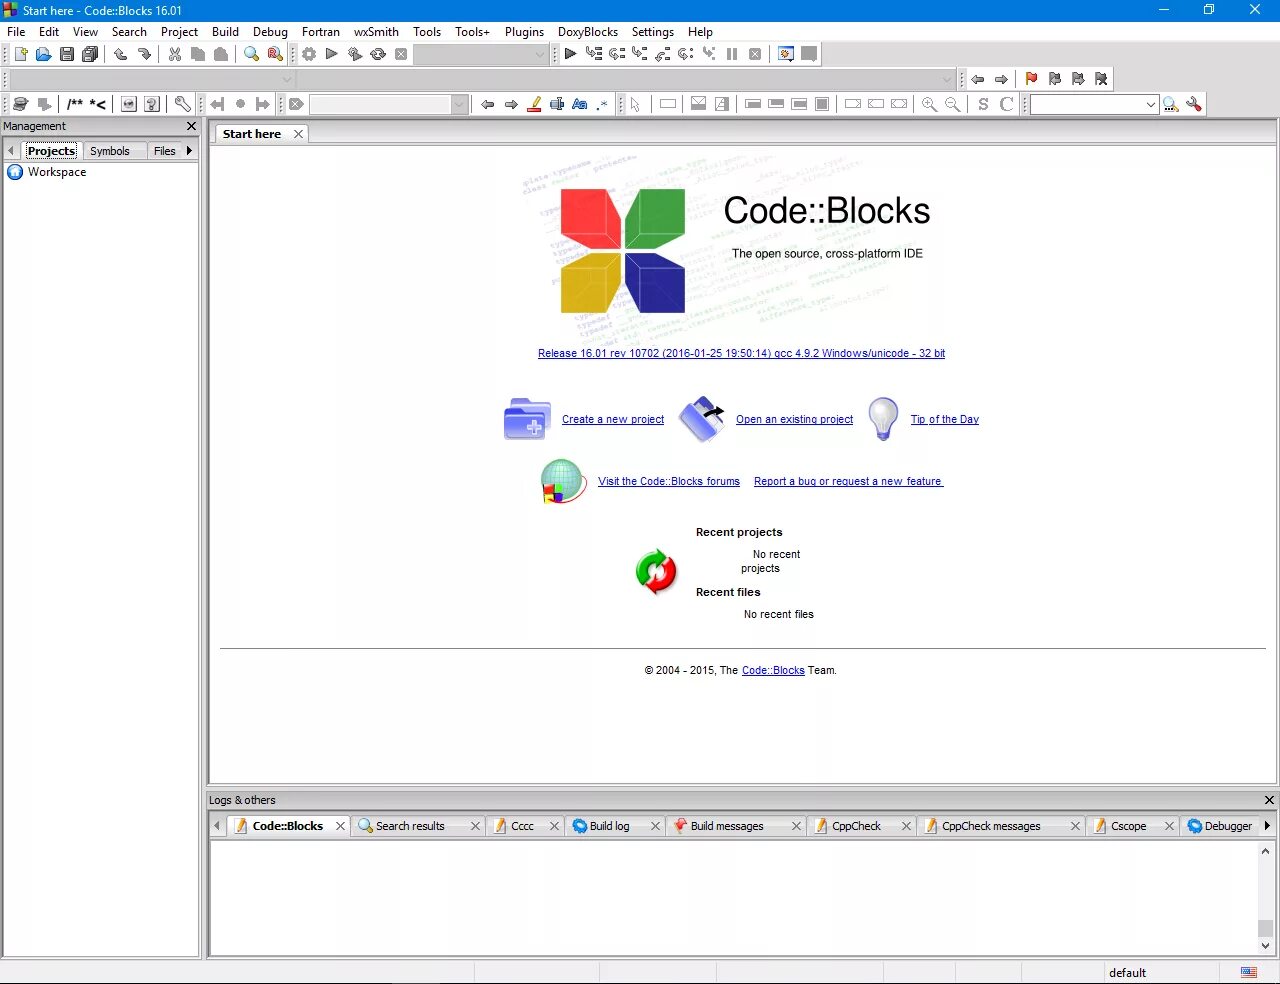The height and width of the screenshot is (984, 1280).
Task: Show more log tabs with right arrow
Action: coord(1267,826)
